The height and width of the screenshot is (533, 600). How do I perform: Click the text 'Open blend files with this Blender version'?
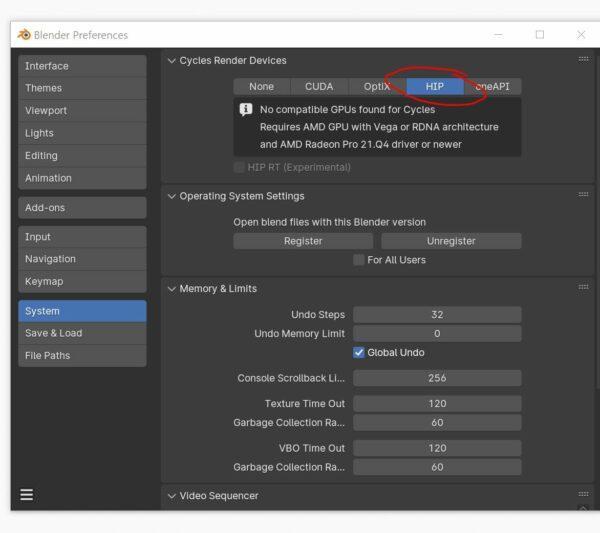pos(329,222)
